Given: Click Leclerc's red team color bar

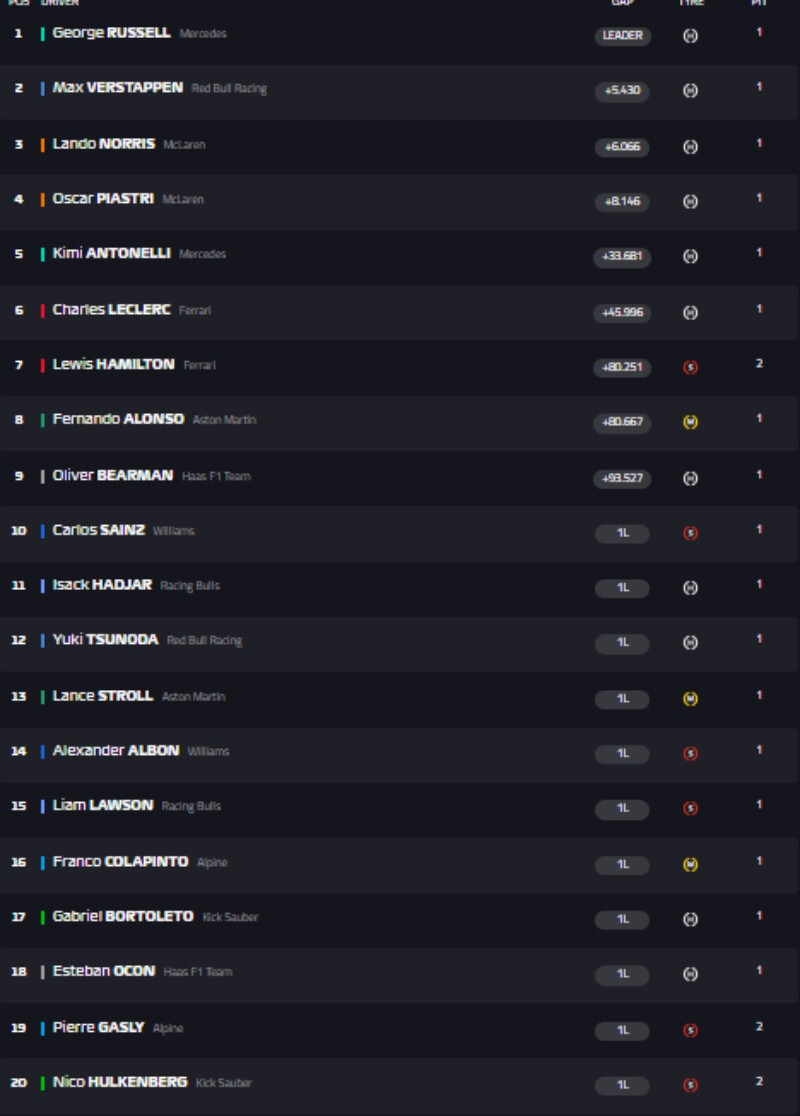Looking at the screenshot, I should (x=42, y=310).
